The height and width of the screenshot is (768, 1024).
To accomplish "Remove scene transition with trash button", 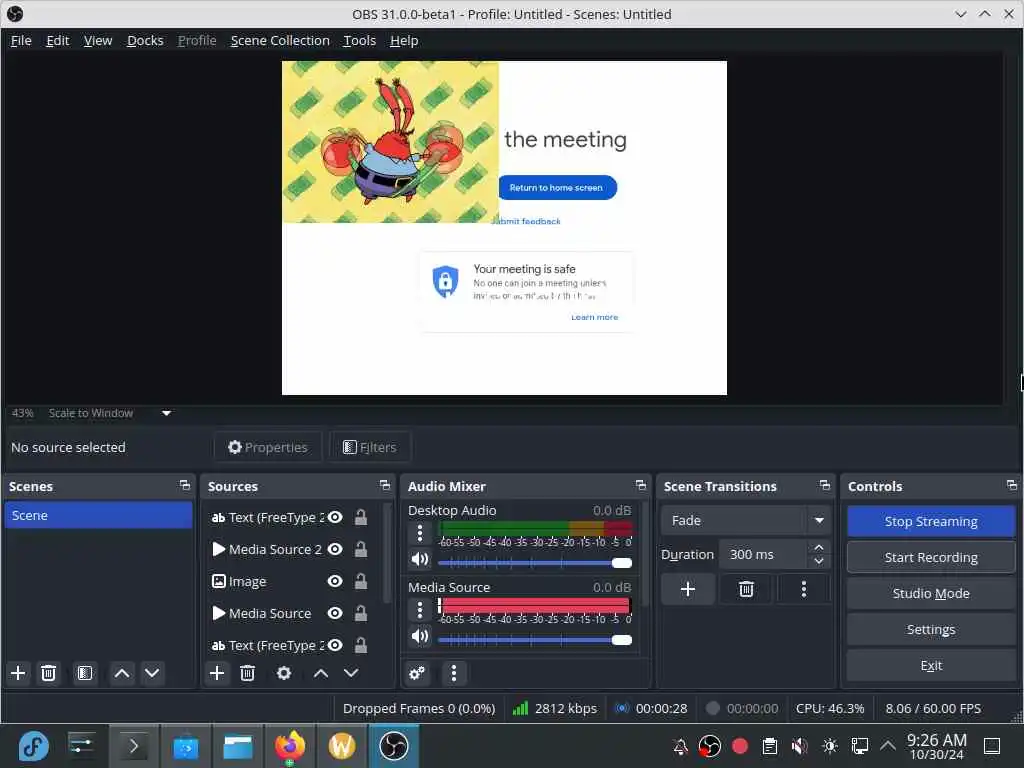I will (746, 590).
